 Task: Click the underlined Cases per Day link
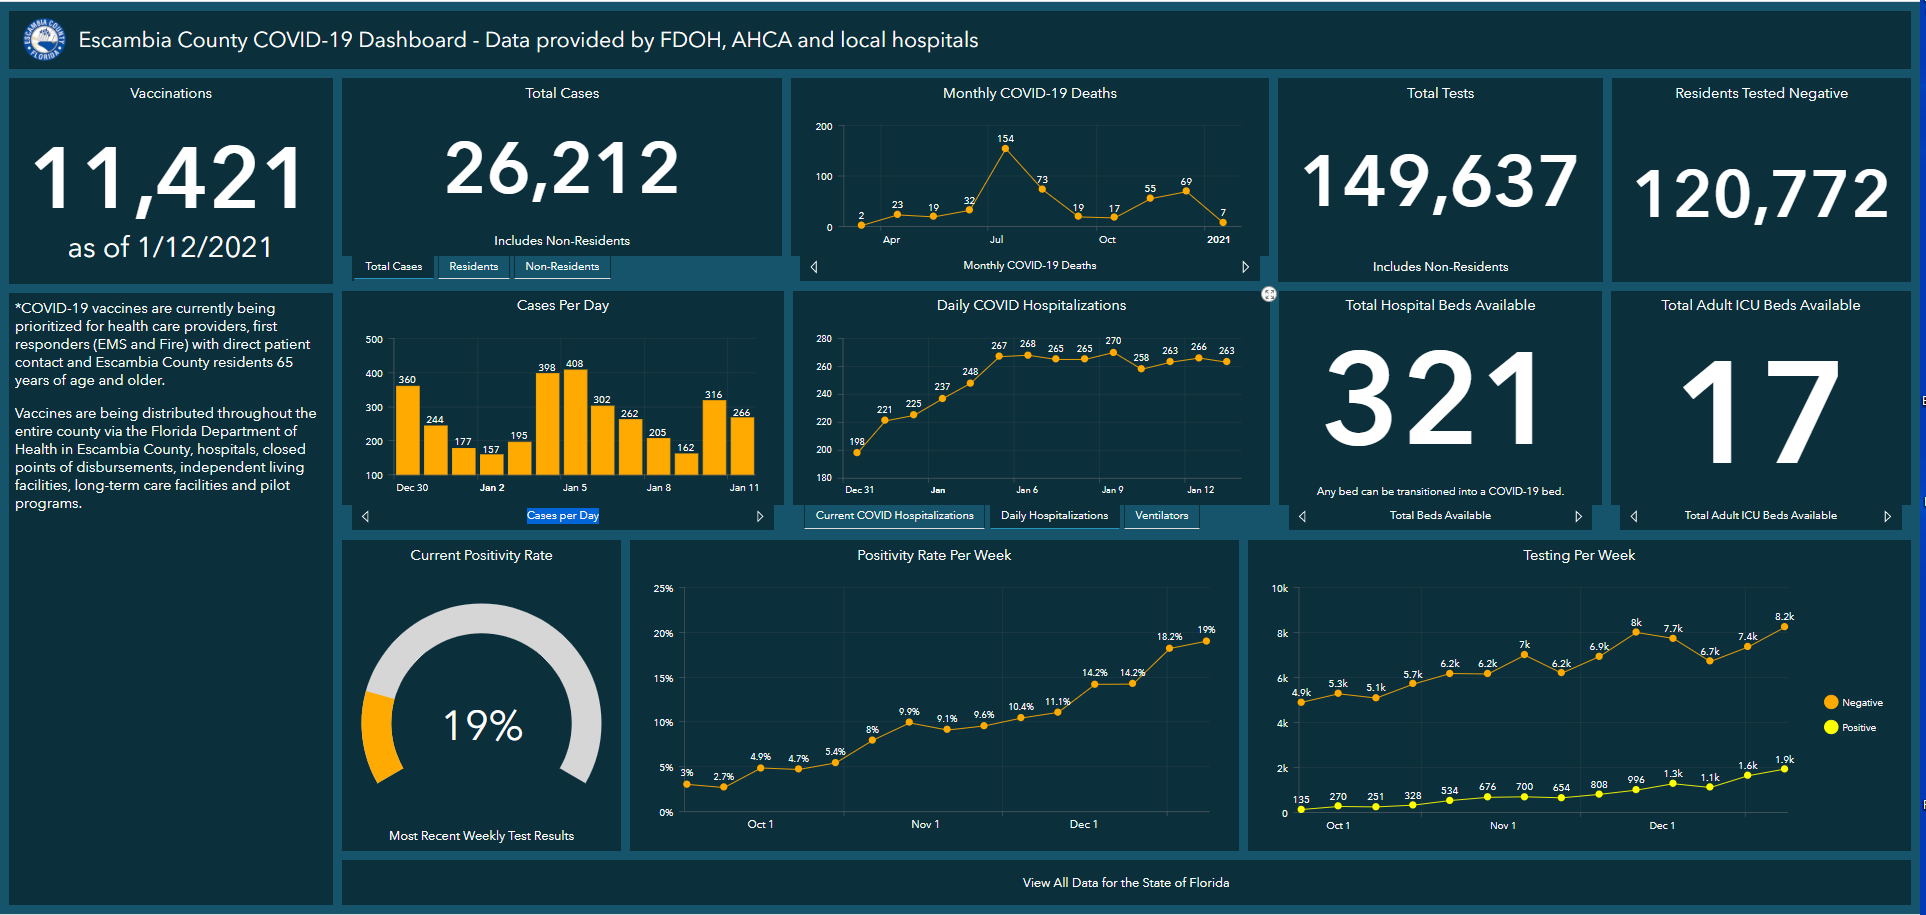[x=563, y=515]
